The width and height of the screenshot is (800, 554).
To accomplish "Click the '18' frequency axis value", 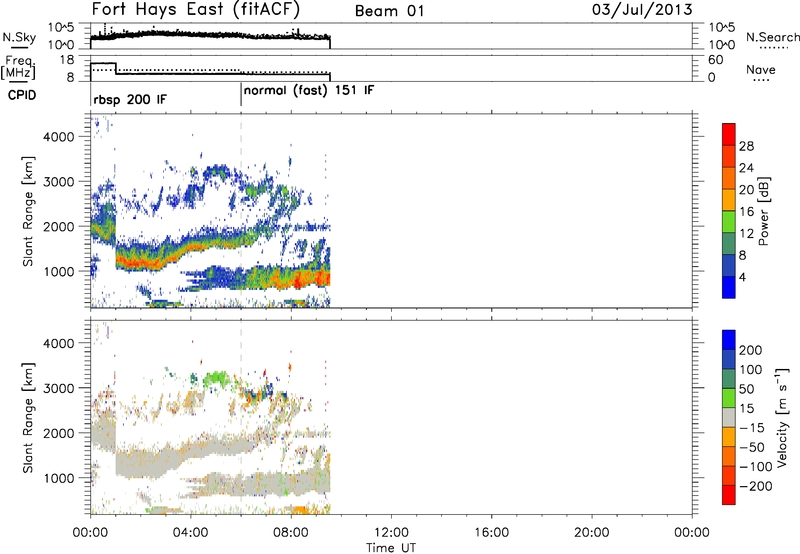I will pos(67,60).
